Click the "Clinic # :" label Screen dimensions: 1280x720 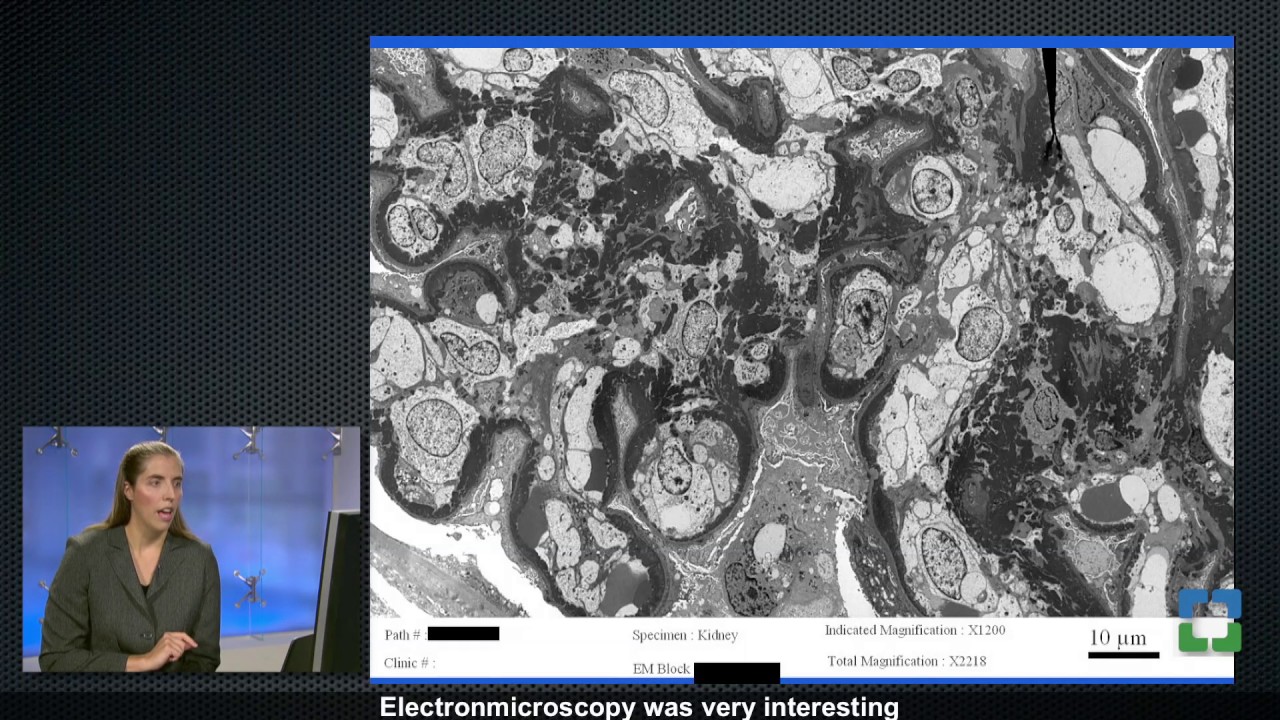[410, 663]
